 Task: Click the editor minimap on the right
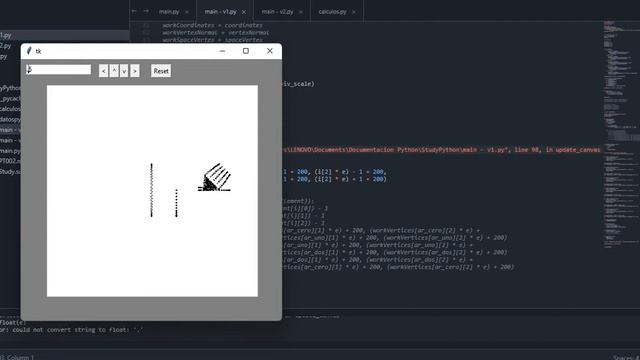621,135
